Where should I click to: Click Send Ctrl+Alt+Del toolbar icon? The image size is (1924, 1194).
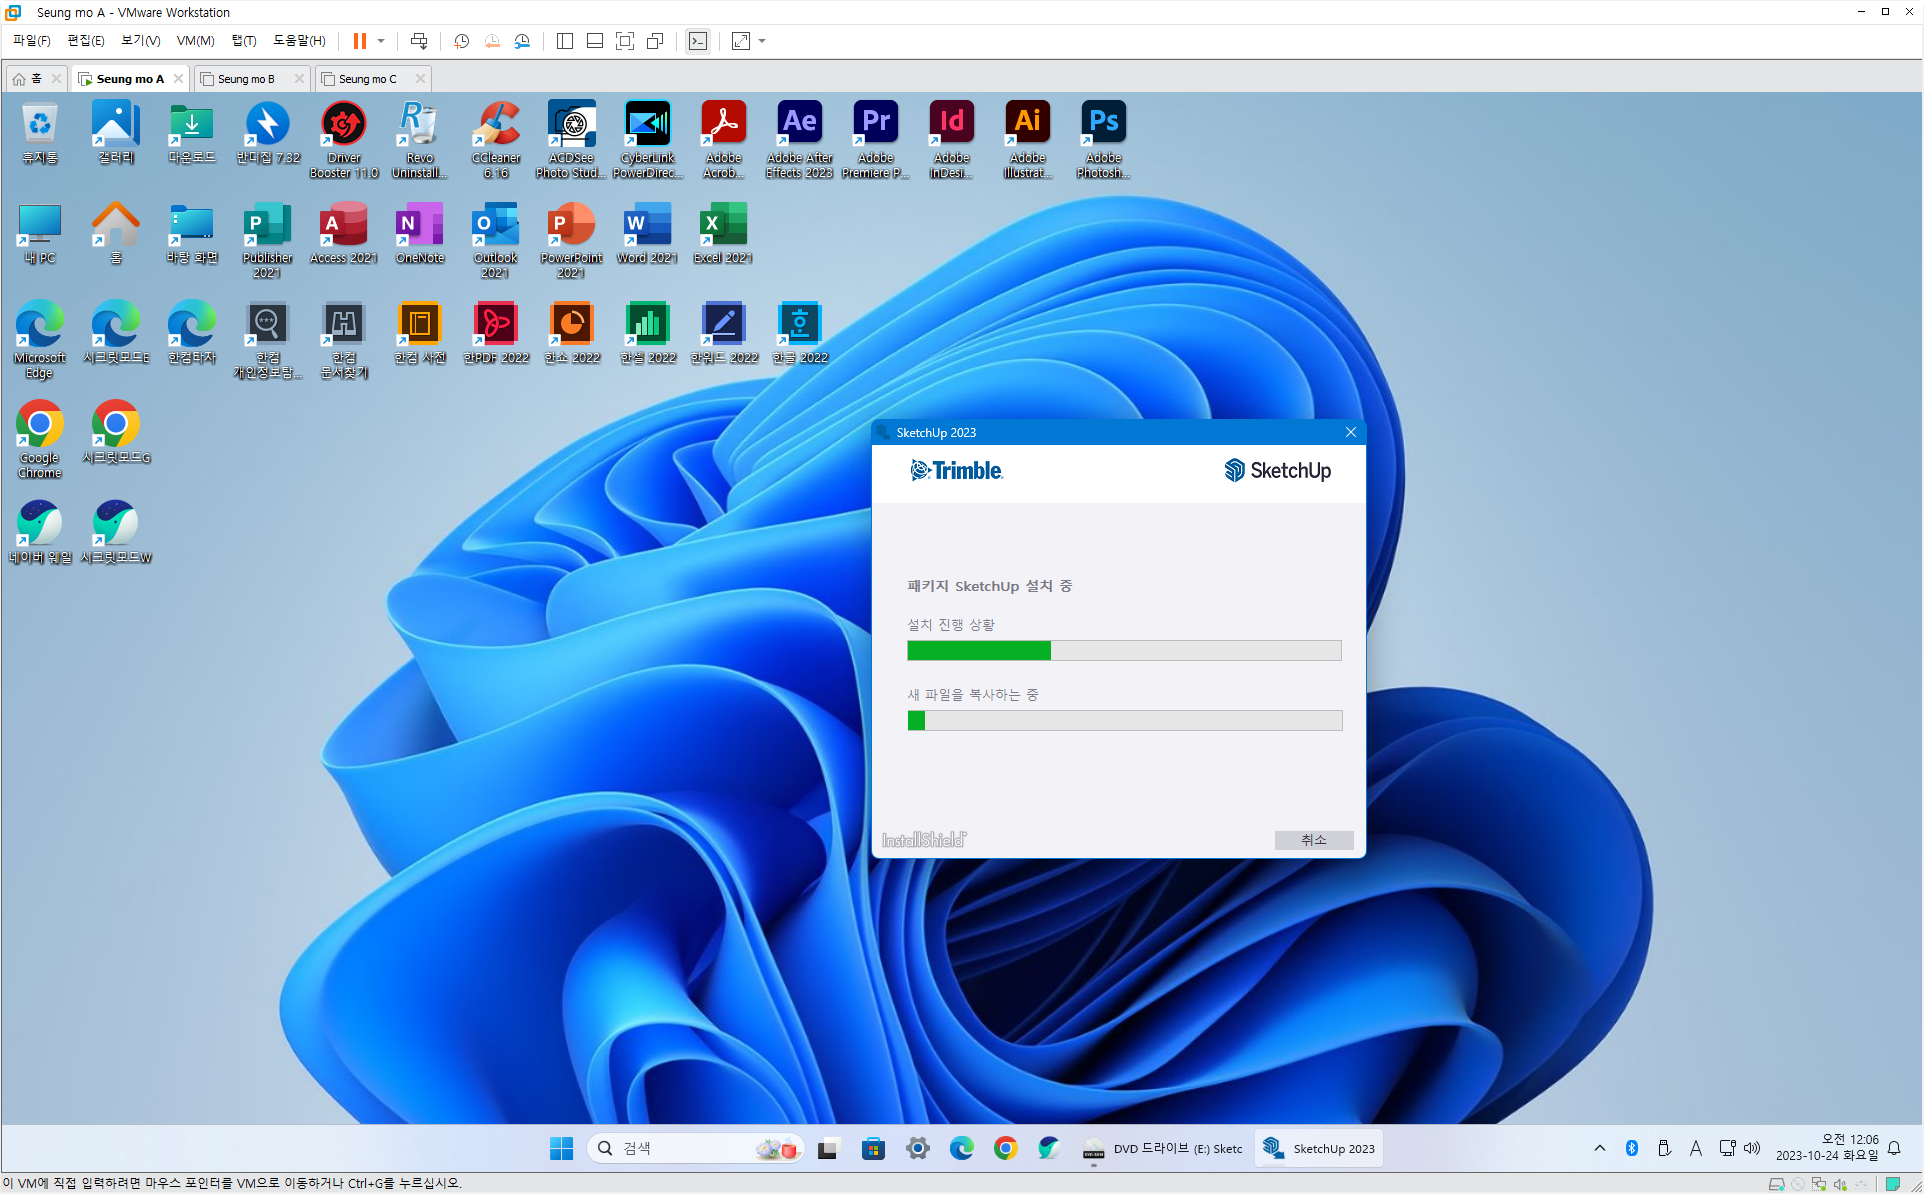click(419, 41)
